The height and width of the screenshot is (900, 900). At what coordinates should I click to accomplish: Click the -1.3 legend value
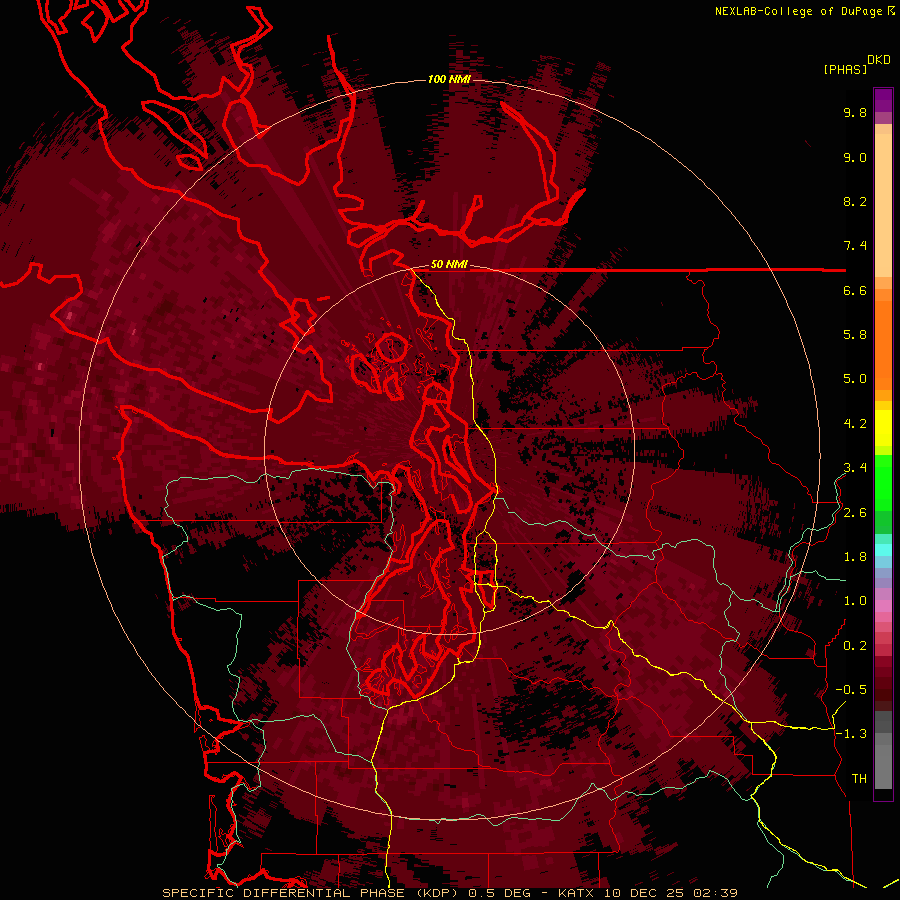tap(851, 734)
